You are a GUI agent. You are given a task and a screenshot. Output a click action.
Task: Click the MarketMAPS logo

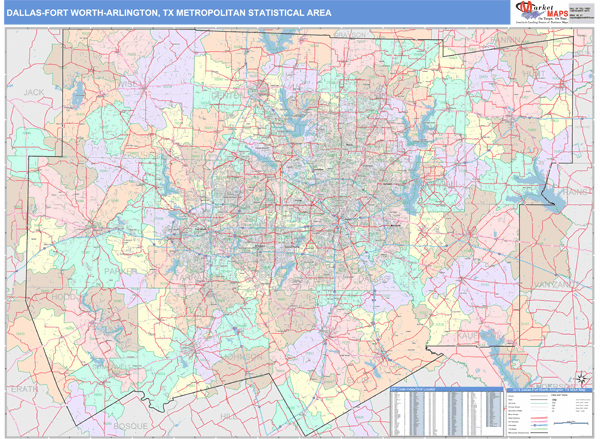541,13
